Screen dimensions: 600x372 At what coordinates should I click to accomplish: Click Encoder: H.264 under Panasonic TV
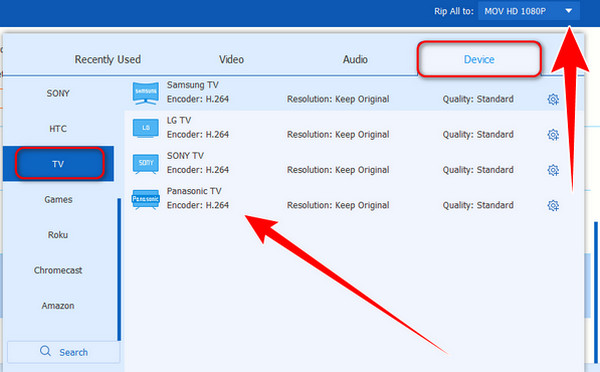197,206
